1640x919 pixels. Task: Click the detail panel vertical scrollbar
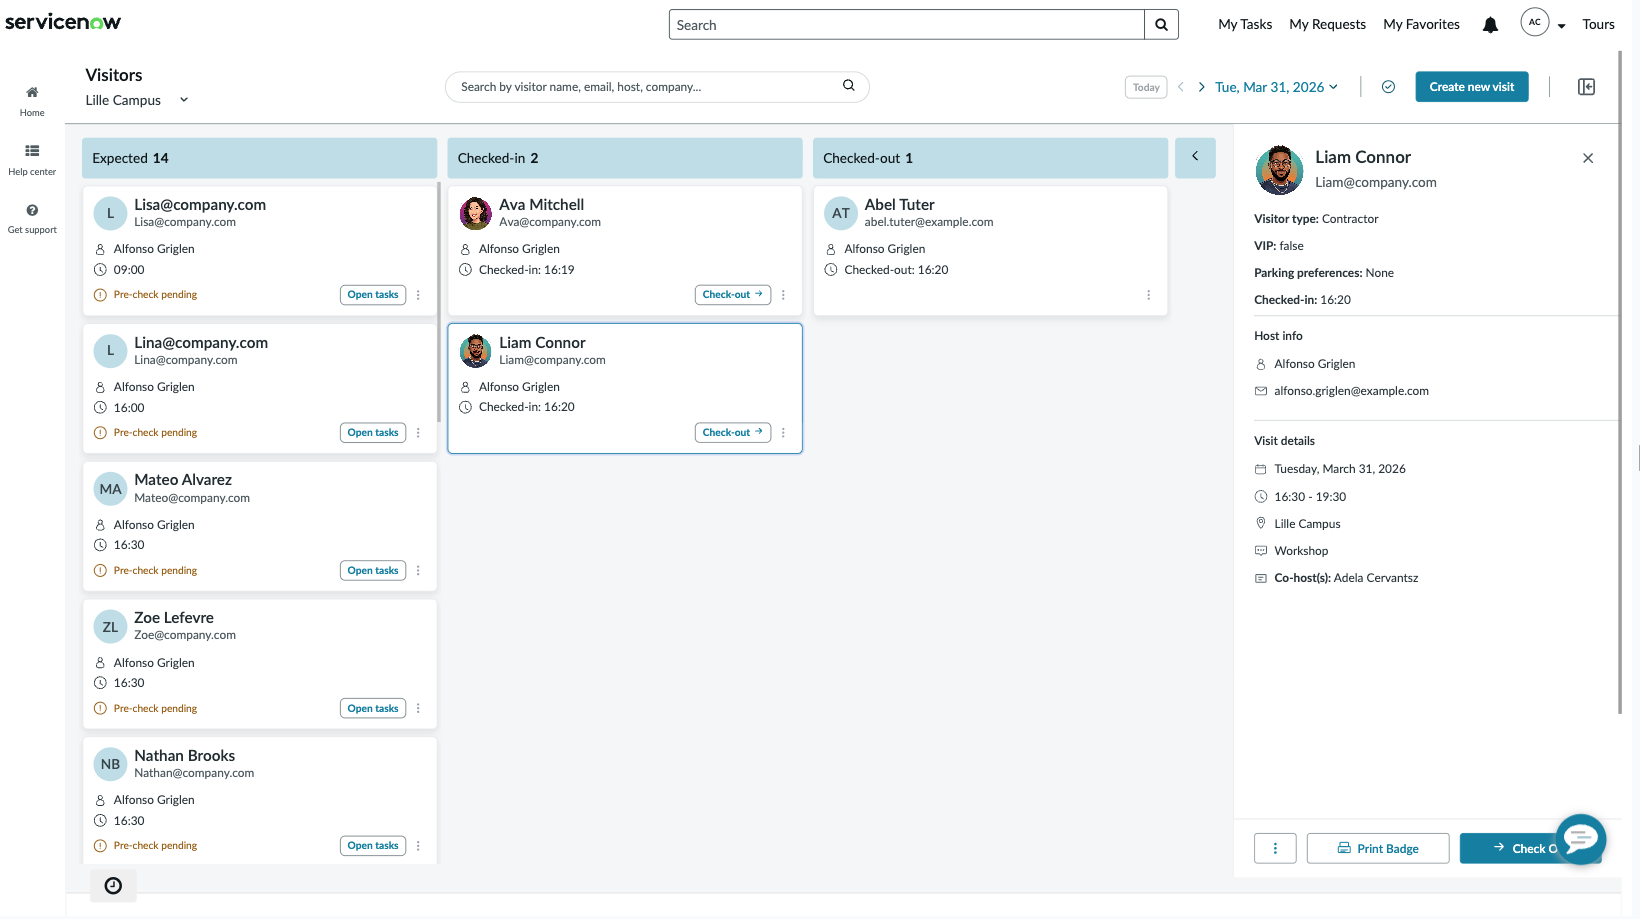tap(1620, 384)
